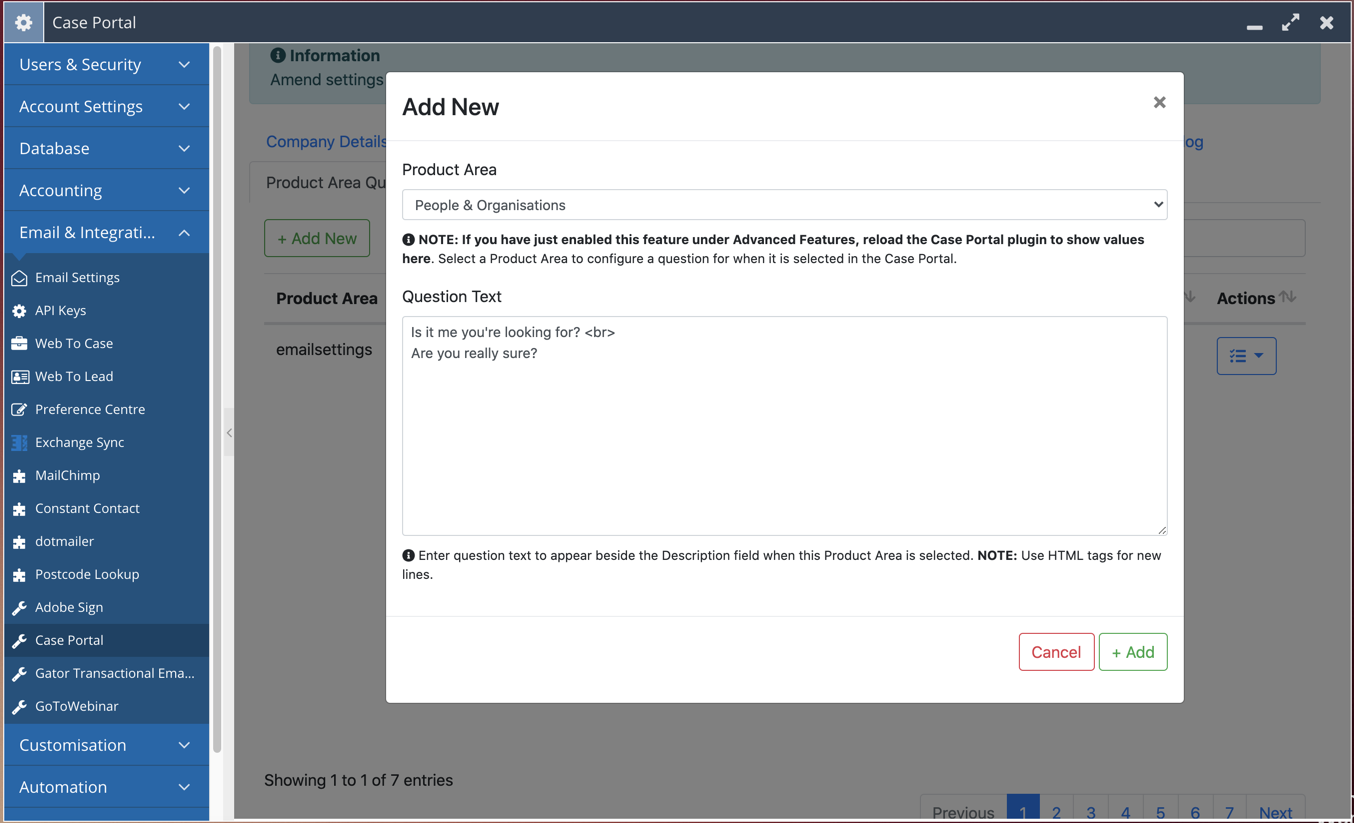Click the Web To Case briefcase icon
The height and width of the screenshot is (823, 1354).
19,344
